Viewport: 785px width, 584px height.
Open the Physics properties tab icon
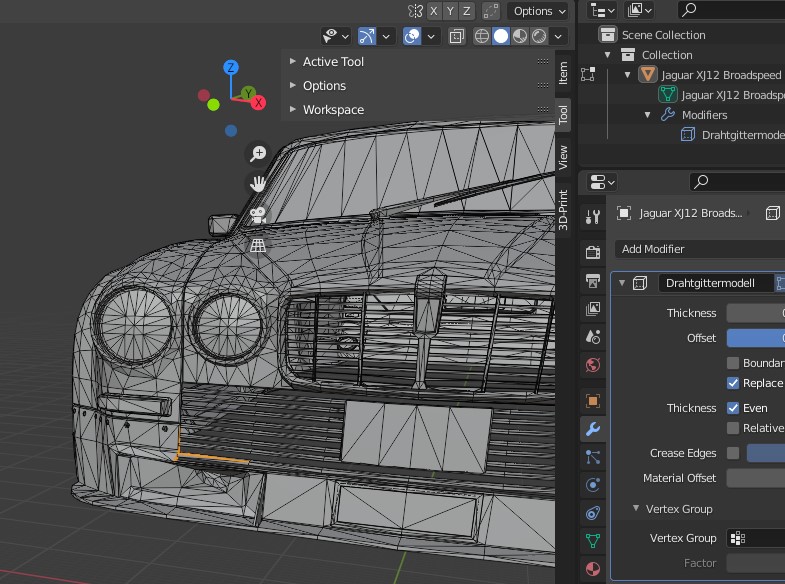click(593, 485)
